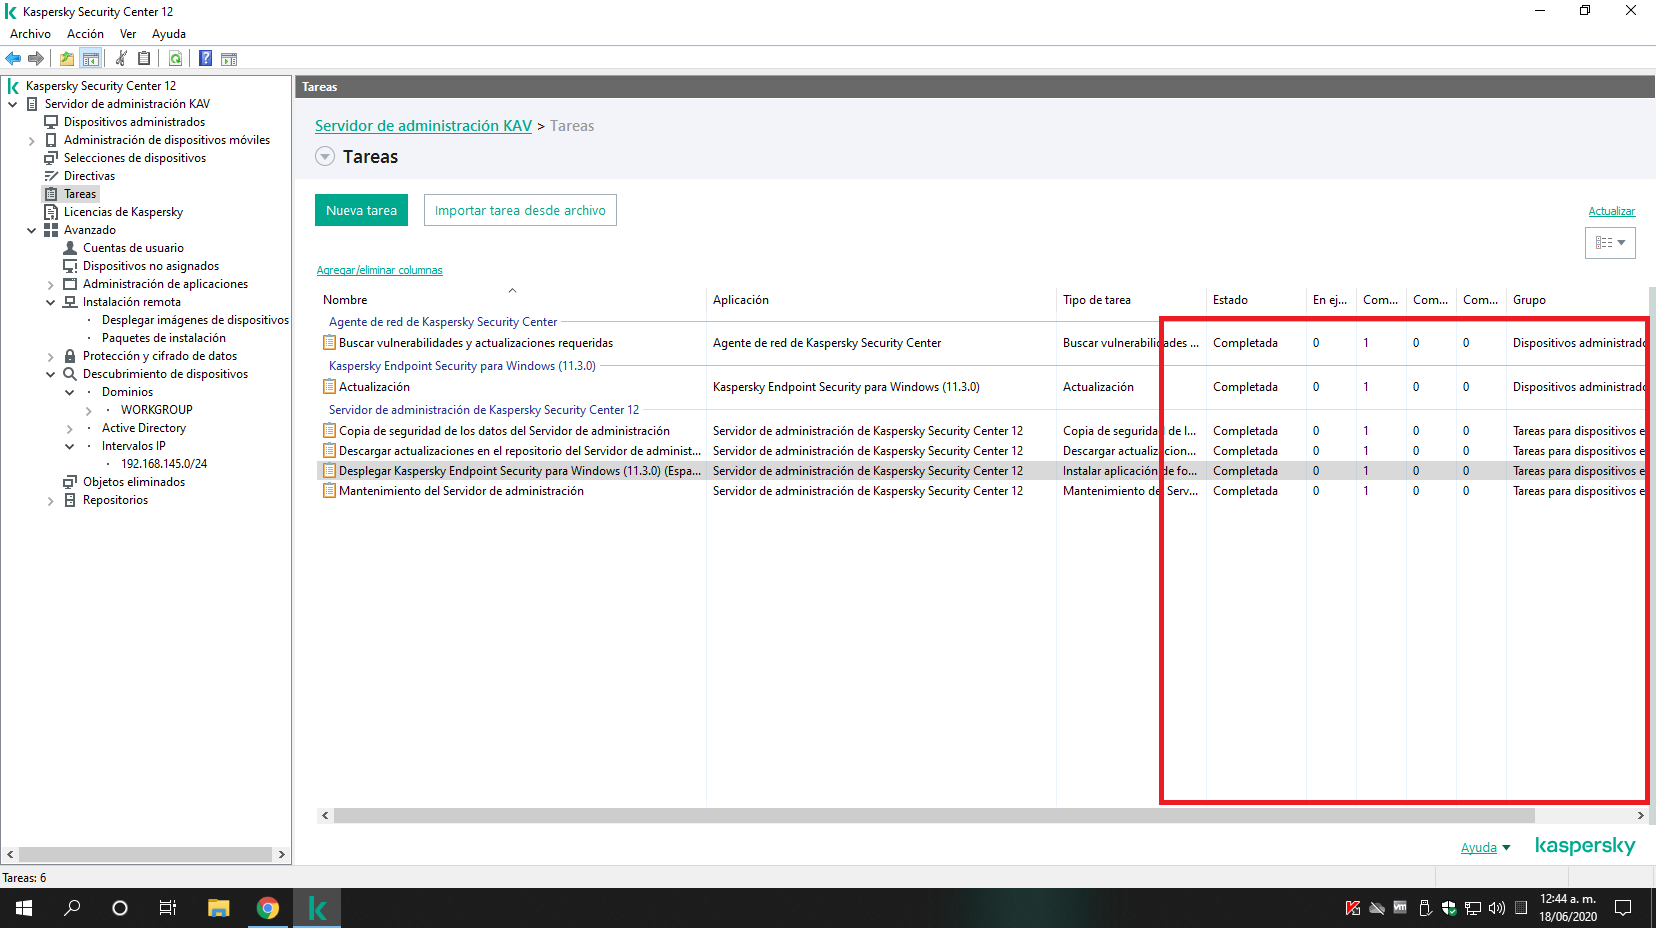The height and width of the screenshot is (938, 1656).
Task: Open the Ayuda link near Kaspersky logo
Action: pyautogui.click(x=1478, y=848)
